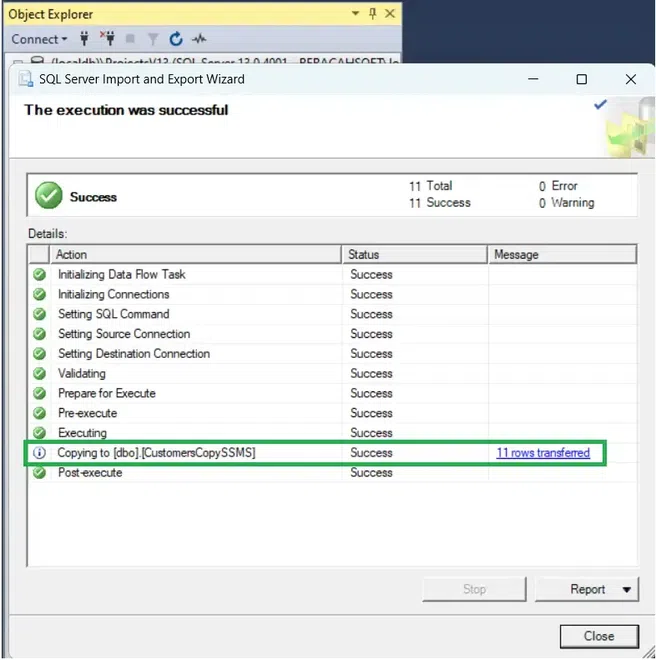
Task: Click the Success status of Post-execute row
Action: [x=371, y=472]
